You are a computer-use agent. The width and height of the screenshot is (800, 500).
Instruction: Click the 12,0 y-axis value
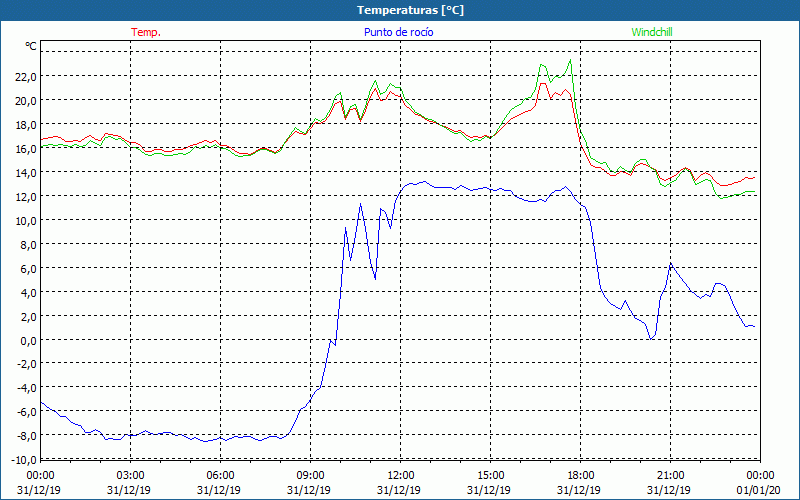(27, 196)
